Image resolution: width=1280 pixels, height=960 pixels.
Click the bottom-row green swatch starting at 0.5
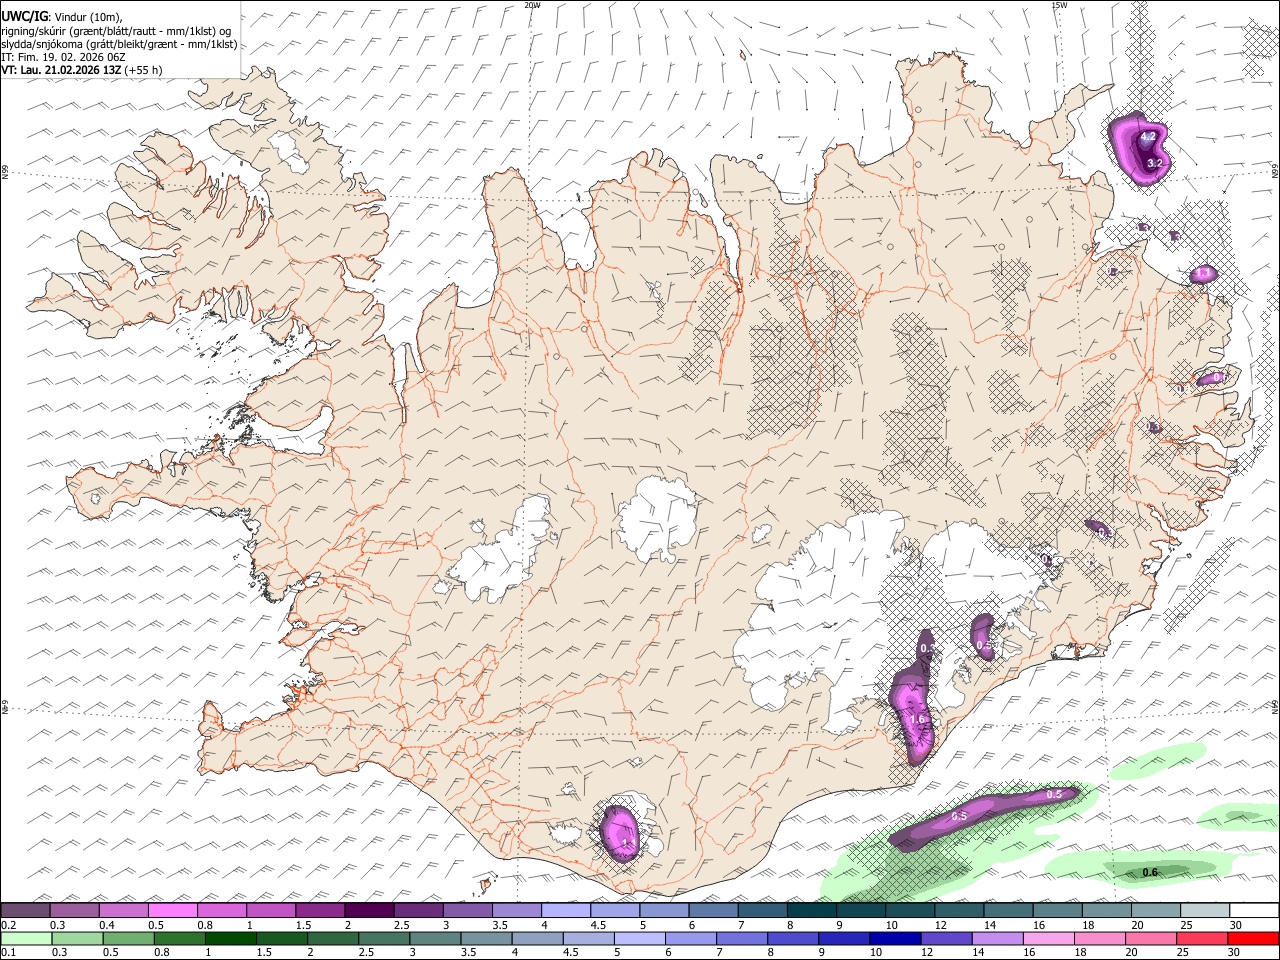128,939
